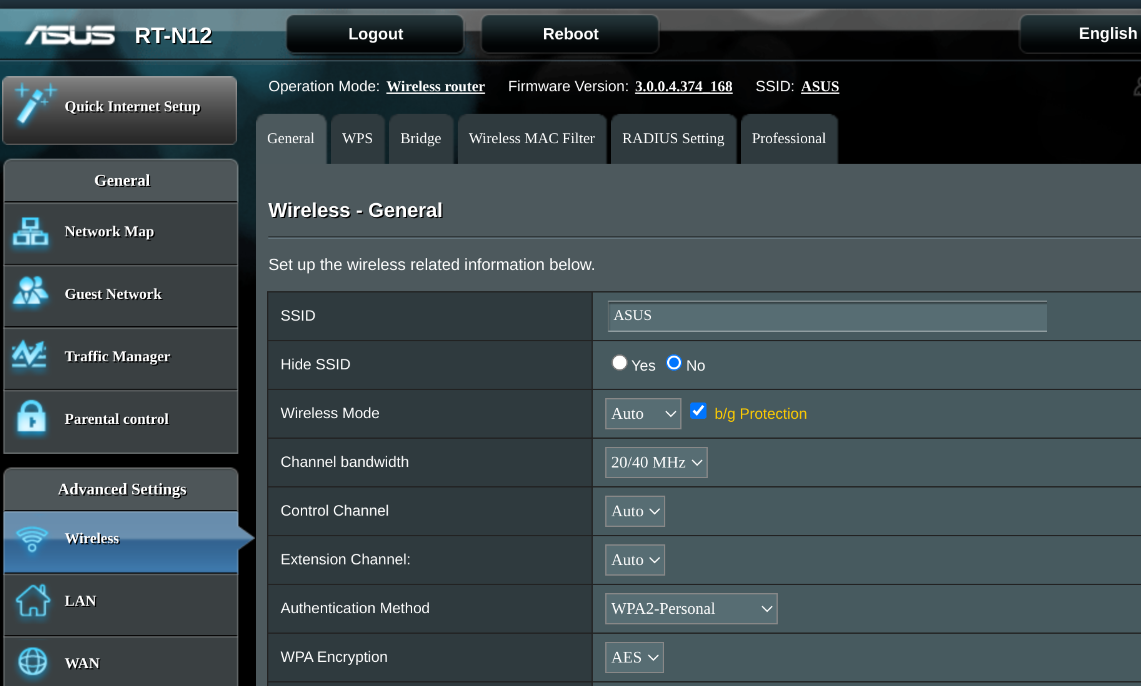Viewport: 1141px width, 686px height.
Task: Click the SSID text input field
Action: (826, 316)
